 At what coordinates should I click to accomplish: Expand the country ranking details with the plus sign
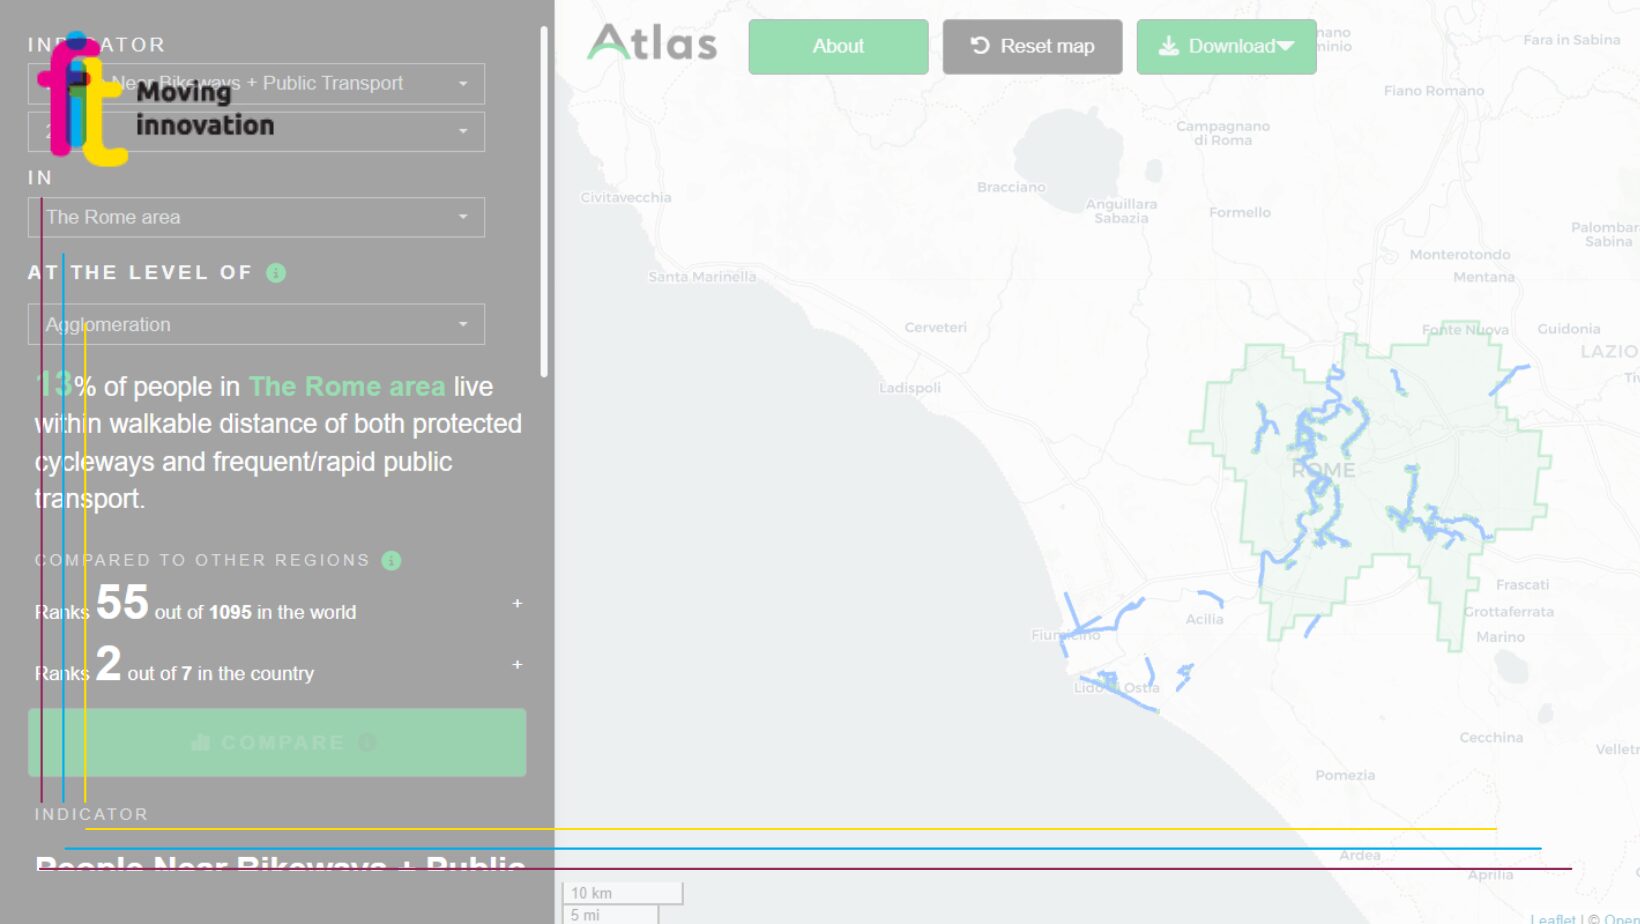[517, 665]
